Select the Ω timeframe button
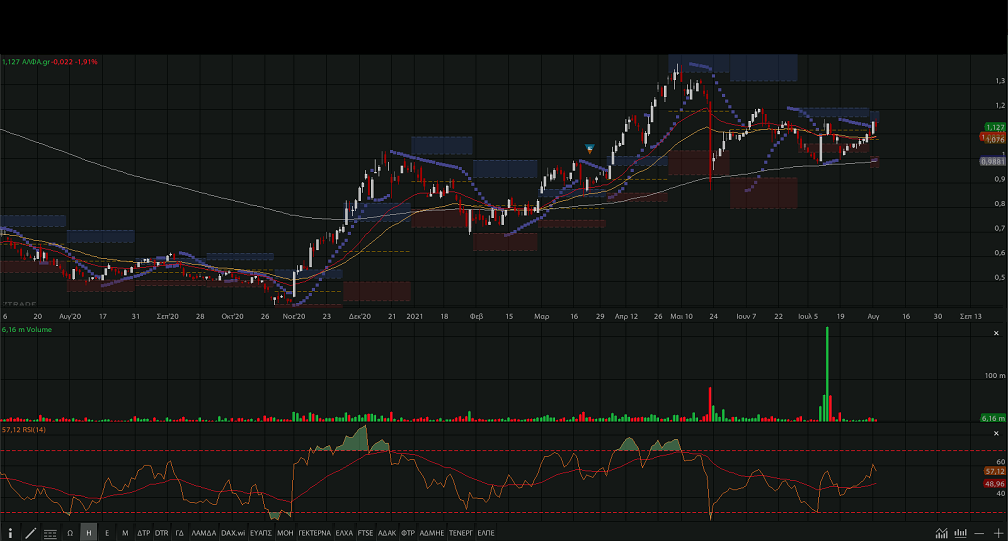The width and height of the screenshot is (1008, 541). 70,533
